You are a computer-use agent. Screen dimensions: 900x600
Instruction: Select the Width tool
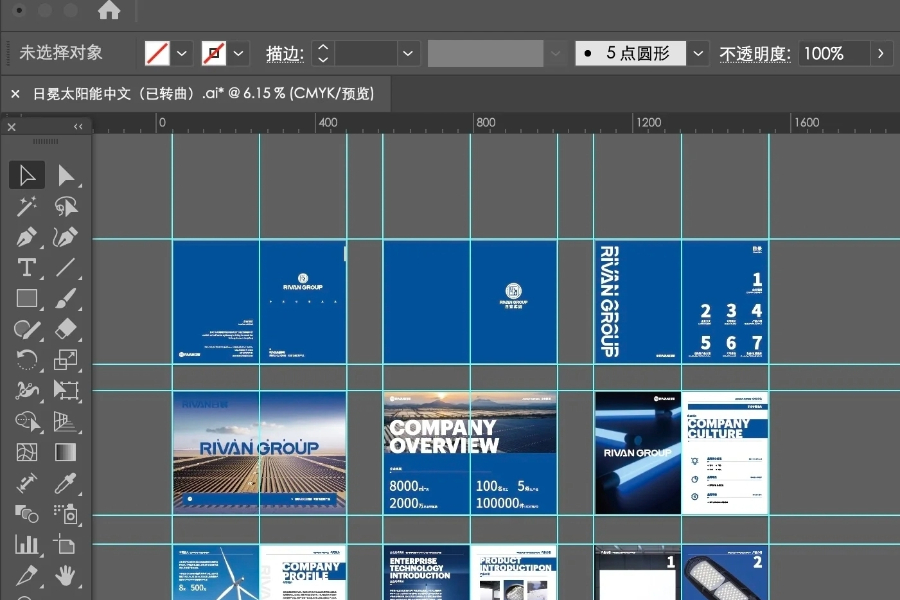27,391
